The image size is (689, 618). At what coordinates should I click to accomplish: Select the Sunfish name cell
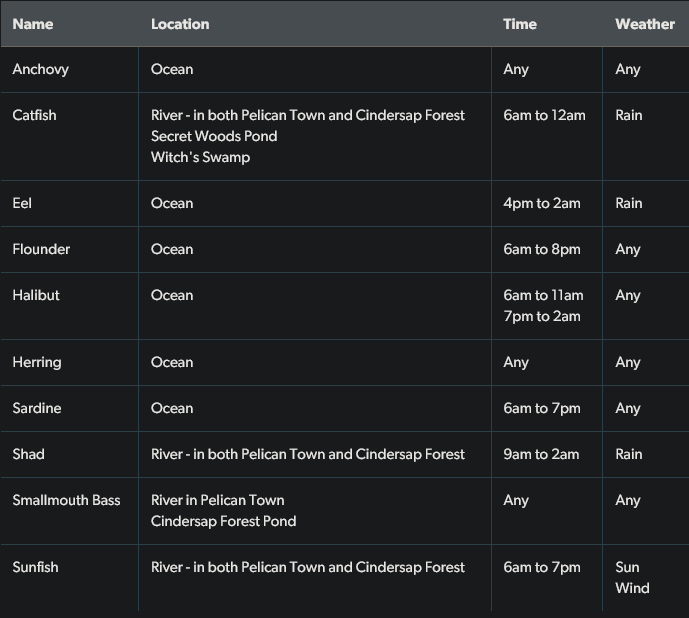pos(35,567)
